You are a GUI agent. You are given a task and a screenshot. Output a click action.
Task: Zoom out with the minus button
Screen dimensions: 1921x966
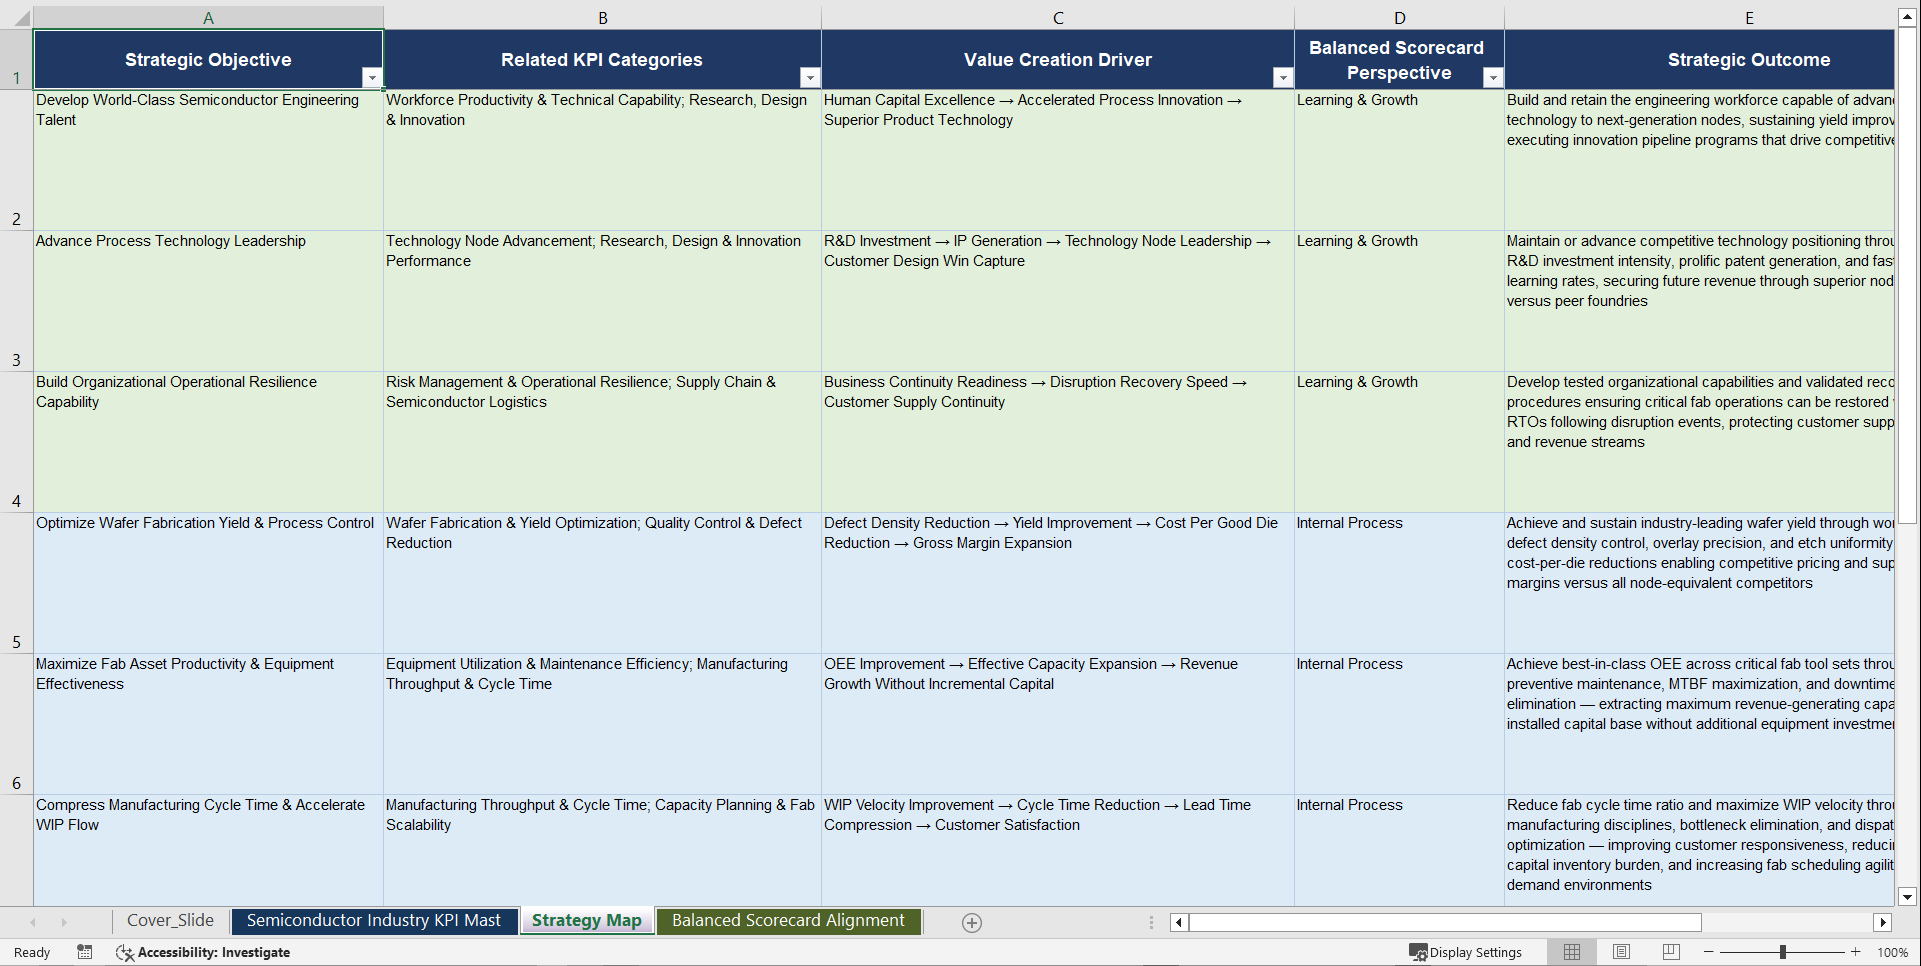[x=1709, y=952]
